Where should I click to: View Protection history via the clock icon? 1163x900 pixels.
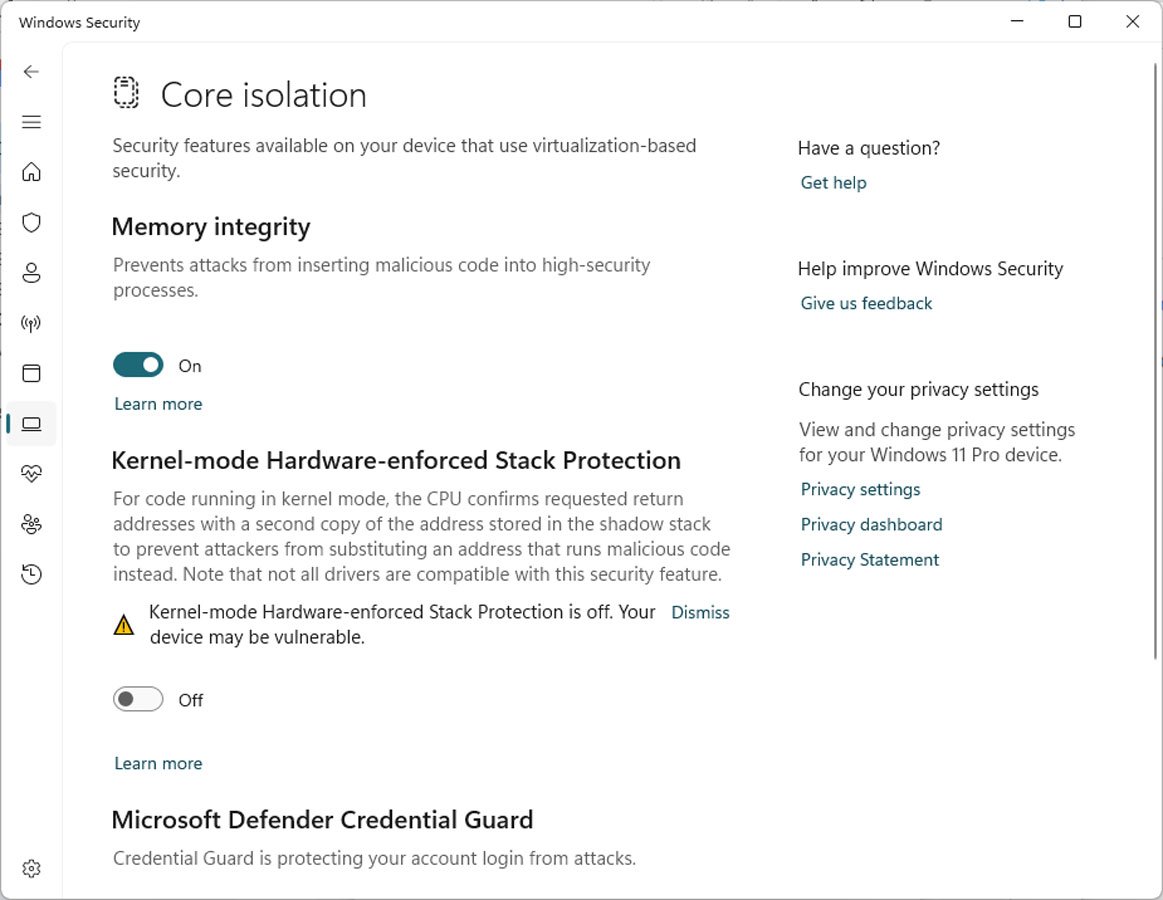click(x=31, y=573)
